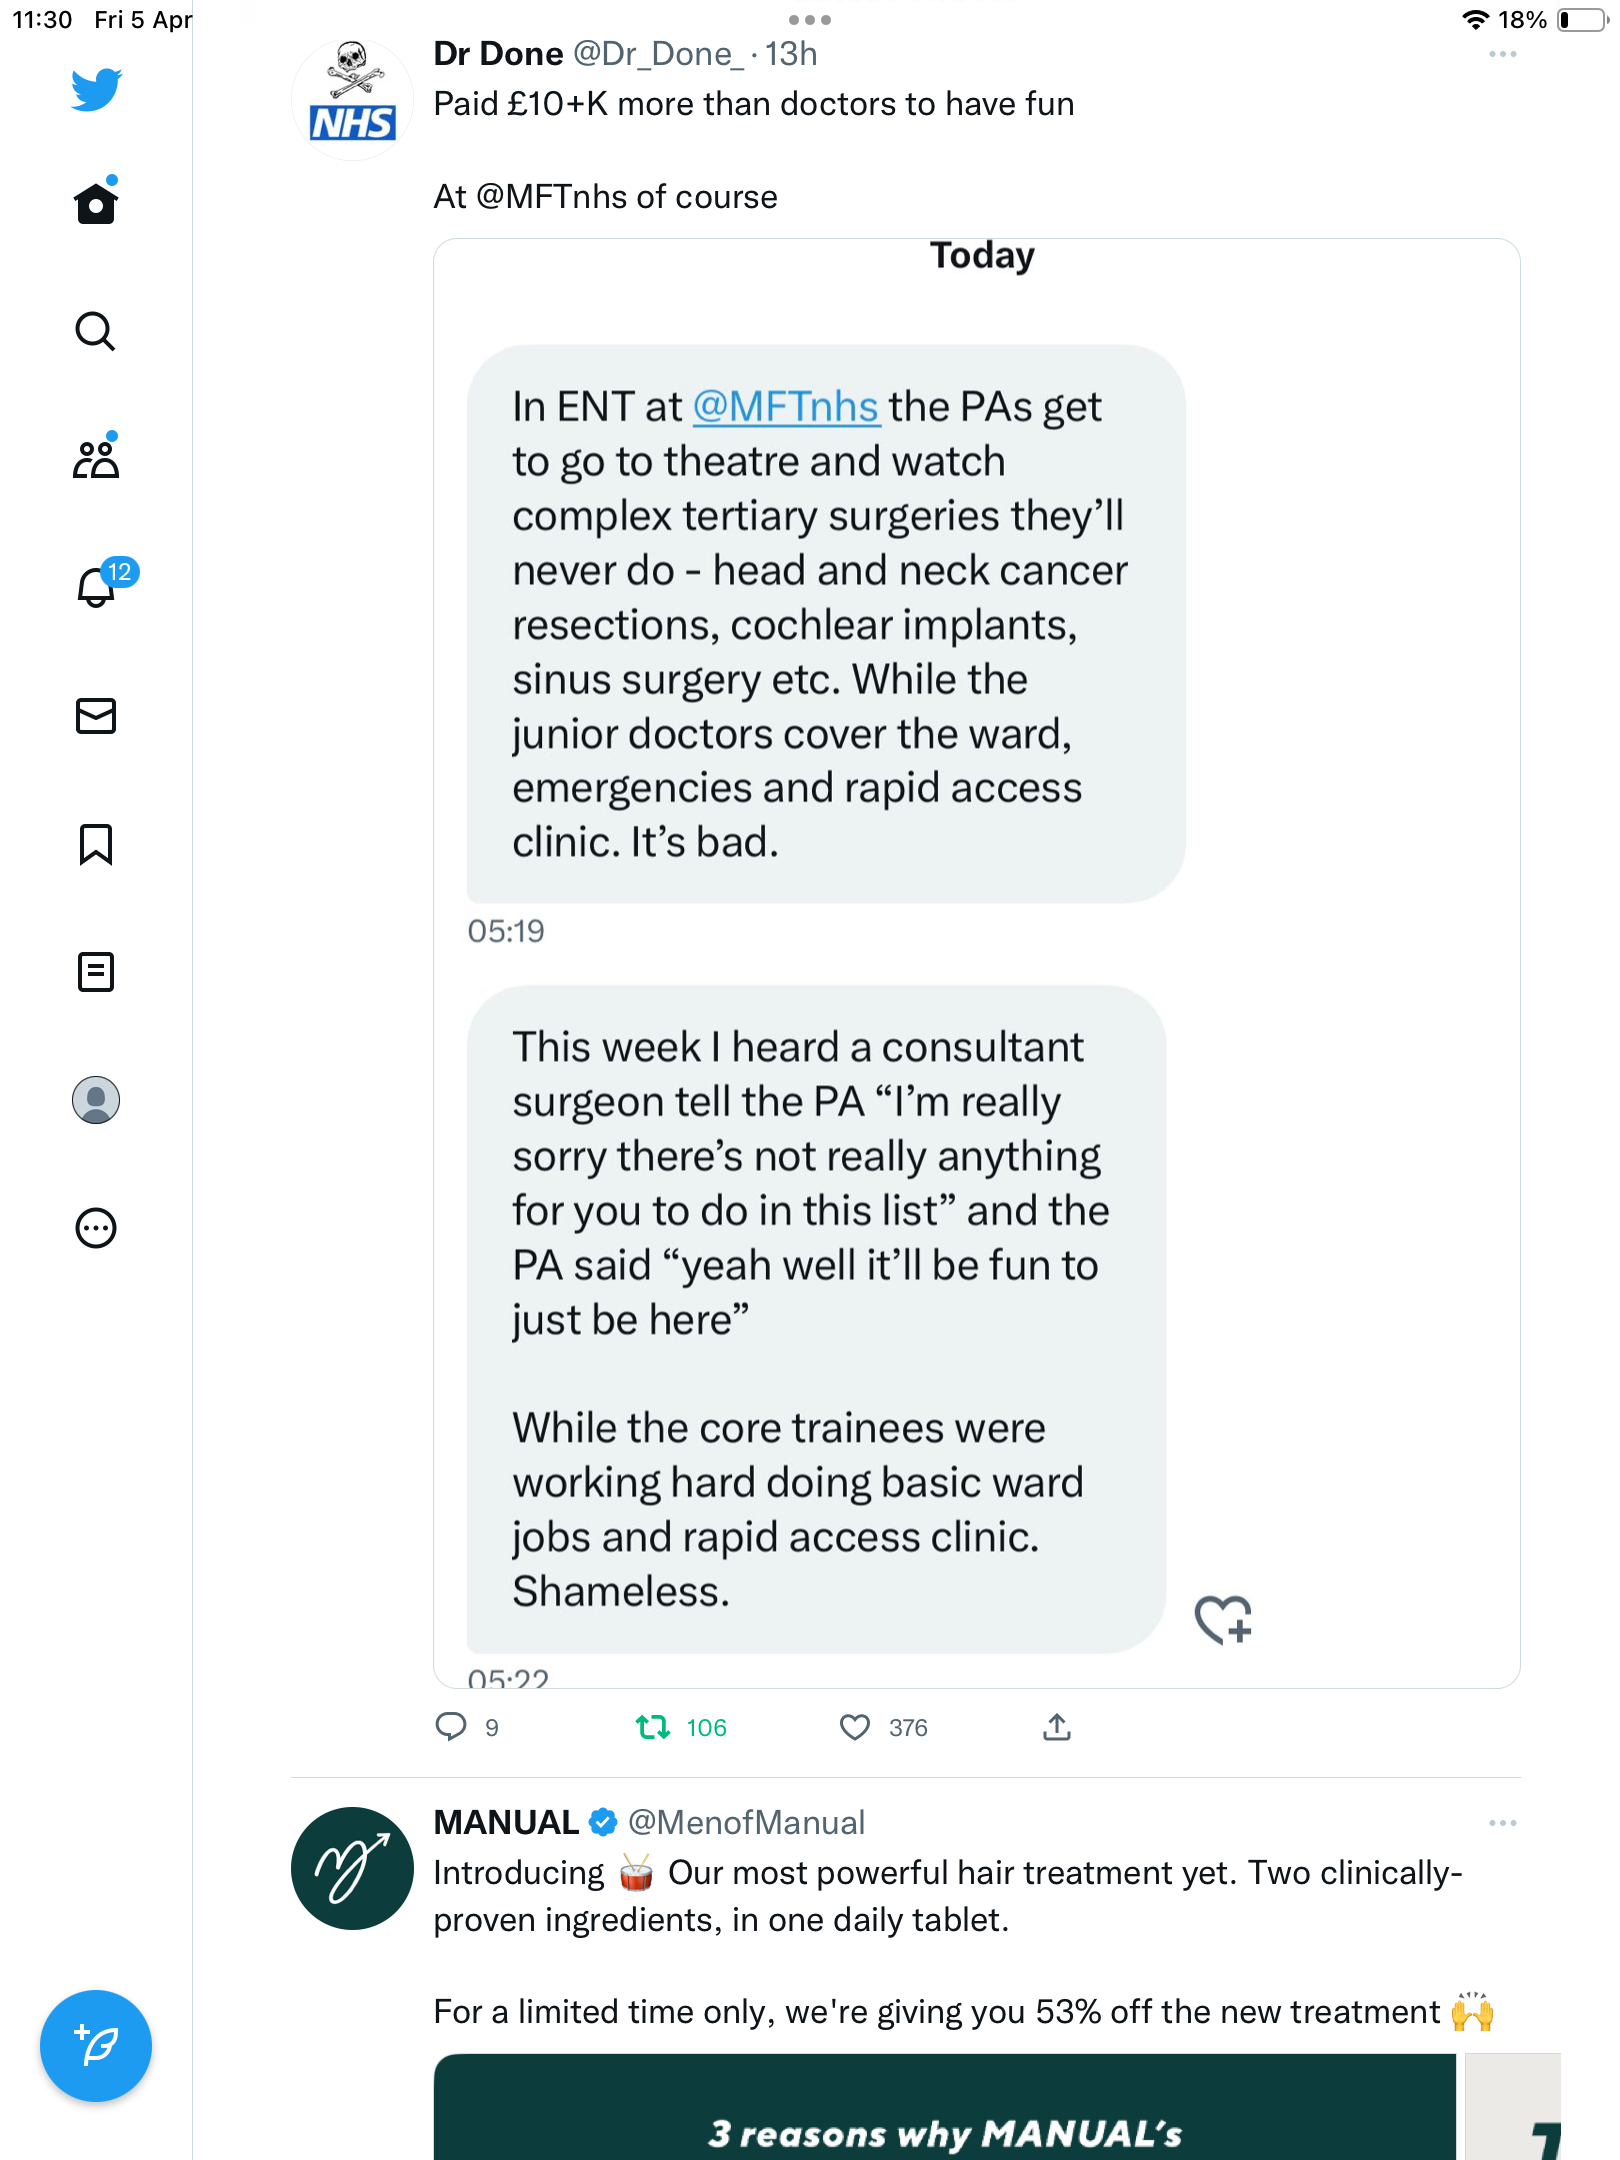This screenshot has width=1620, height=2160.
Task: View the MANUAL advertiser profile picture
Action: point(352,1868)
